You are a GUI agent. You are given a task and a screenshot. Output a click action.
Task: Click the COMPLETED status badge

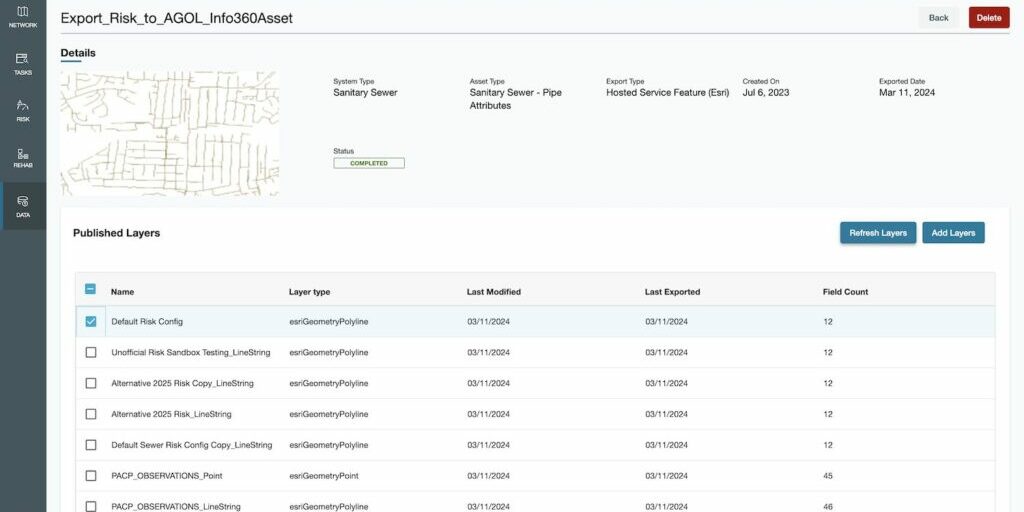[369, 163]
